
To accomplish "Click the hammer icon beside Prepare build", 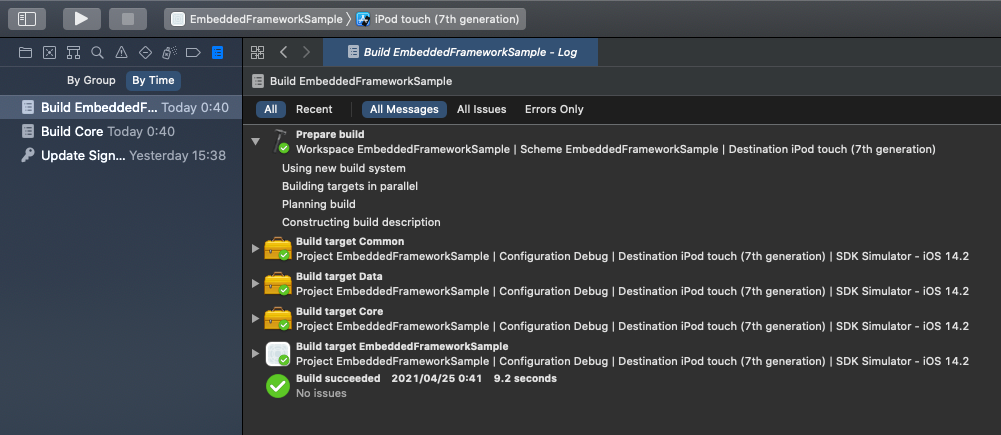I will click(279, 141).
